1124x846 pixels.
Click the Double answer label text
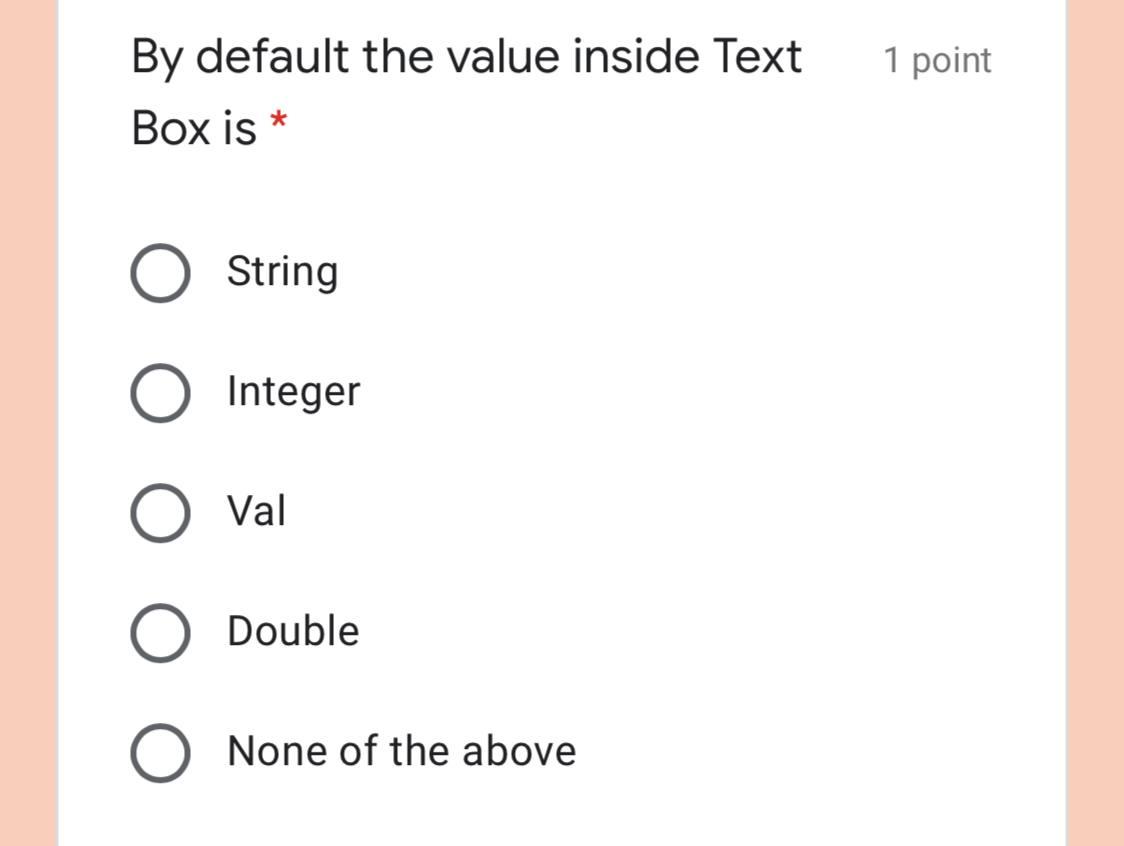tap(292, 631)
